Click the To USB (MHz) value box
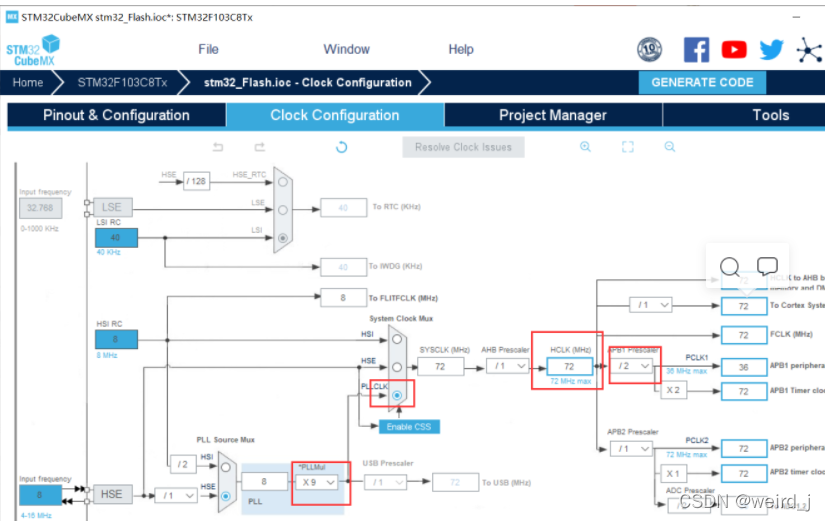Screen dimensions: 825x521 455,482
